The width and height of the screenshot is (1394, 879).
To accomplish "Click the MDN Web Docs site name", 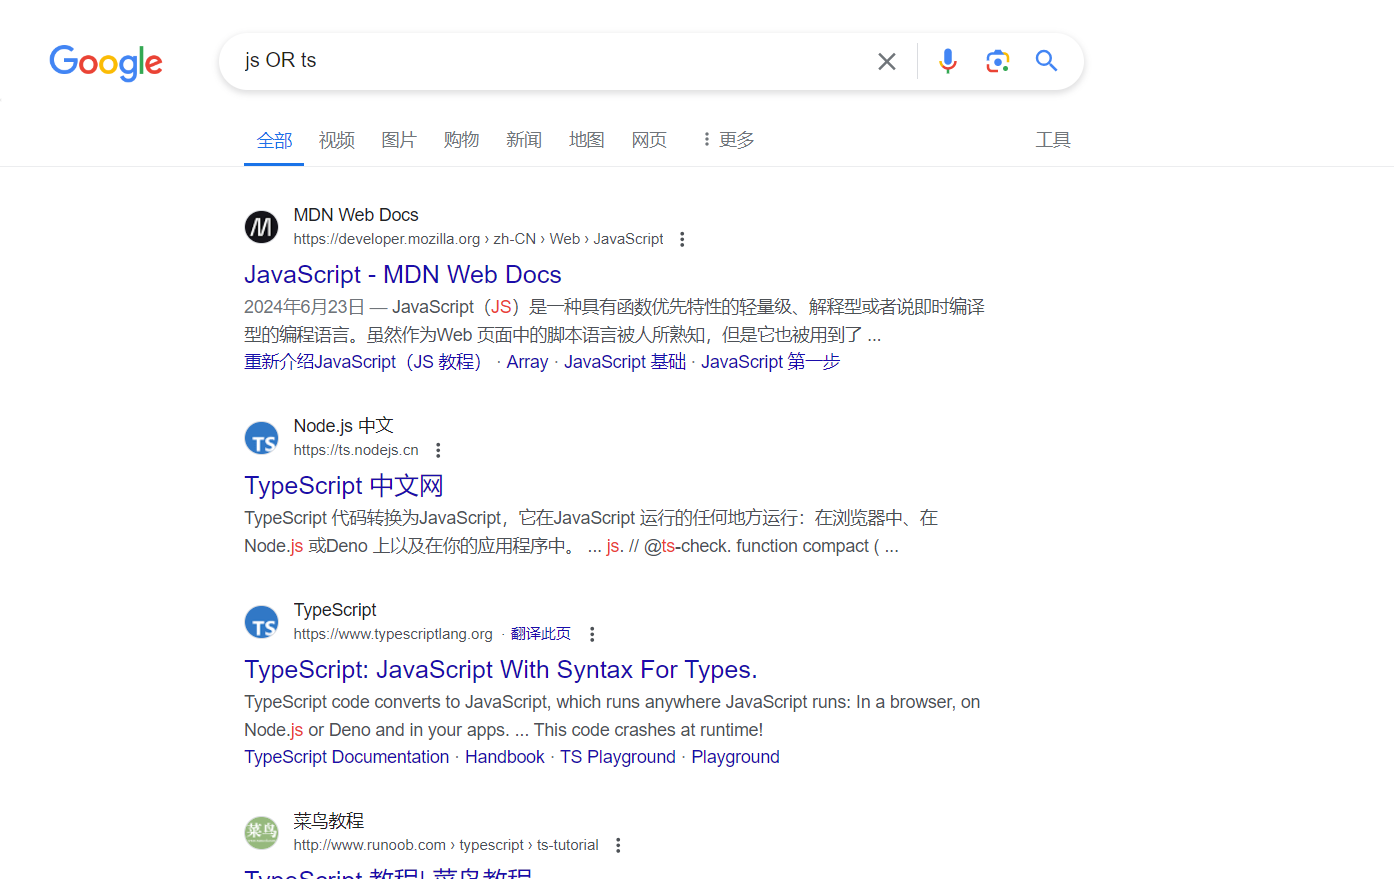I will (356, 215).
